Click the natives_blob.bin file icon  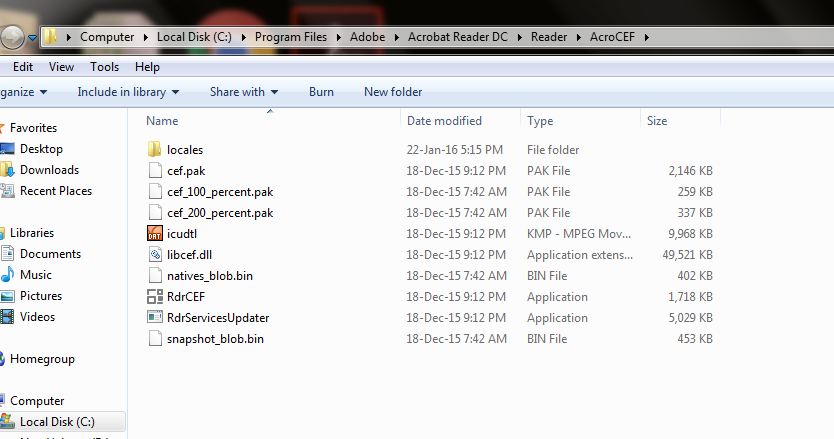(155, 276)
